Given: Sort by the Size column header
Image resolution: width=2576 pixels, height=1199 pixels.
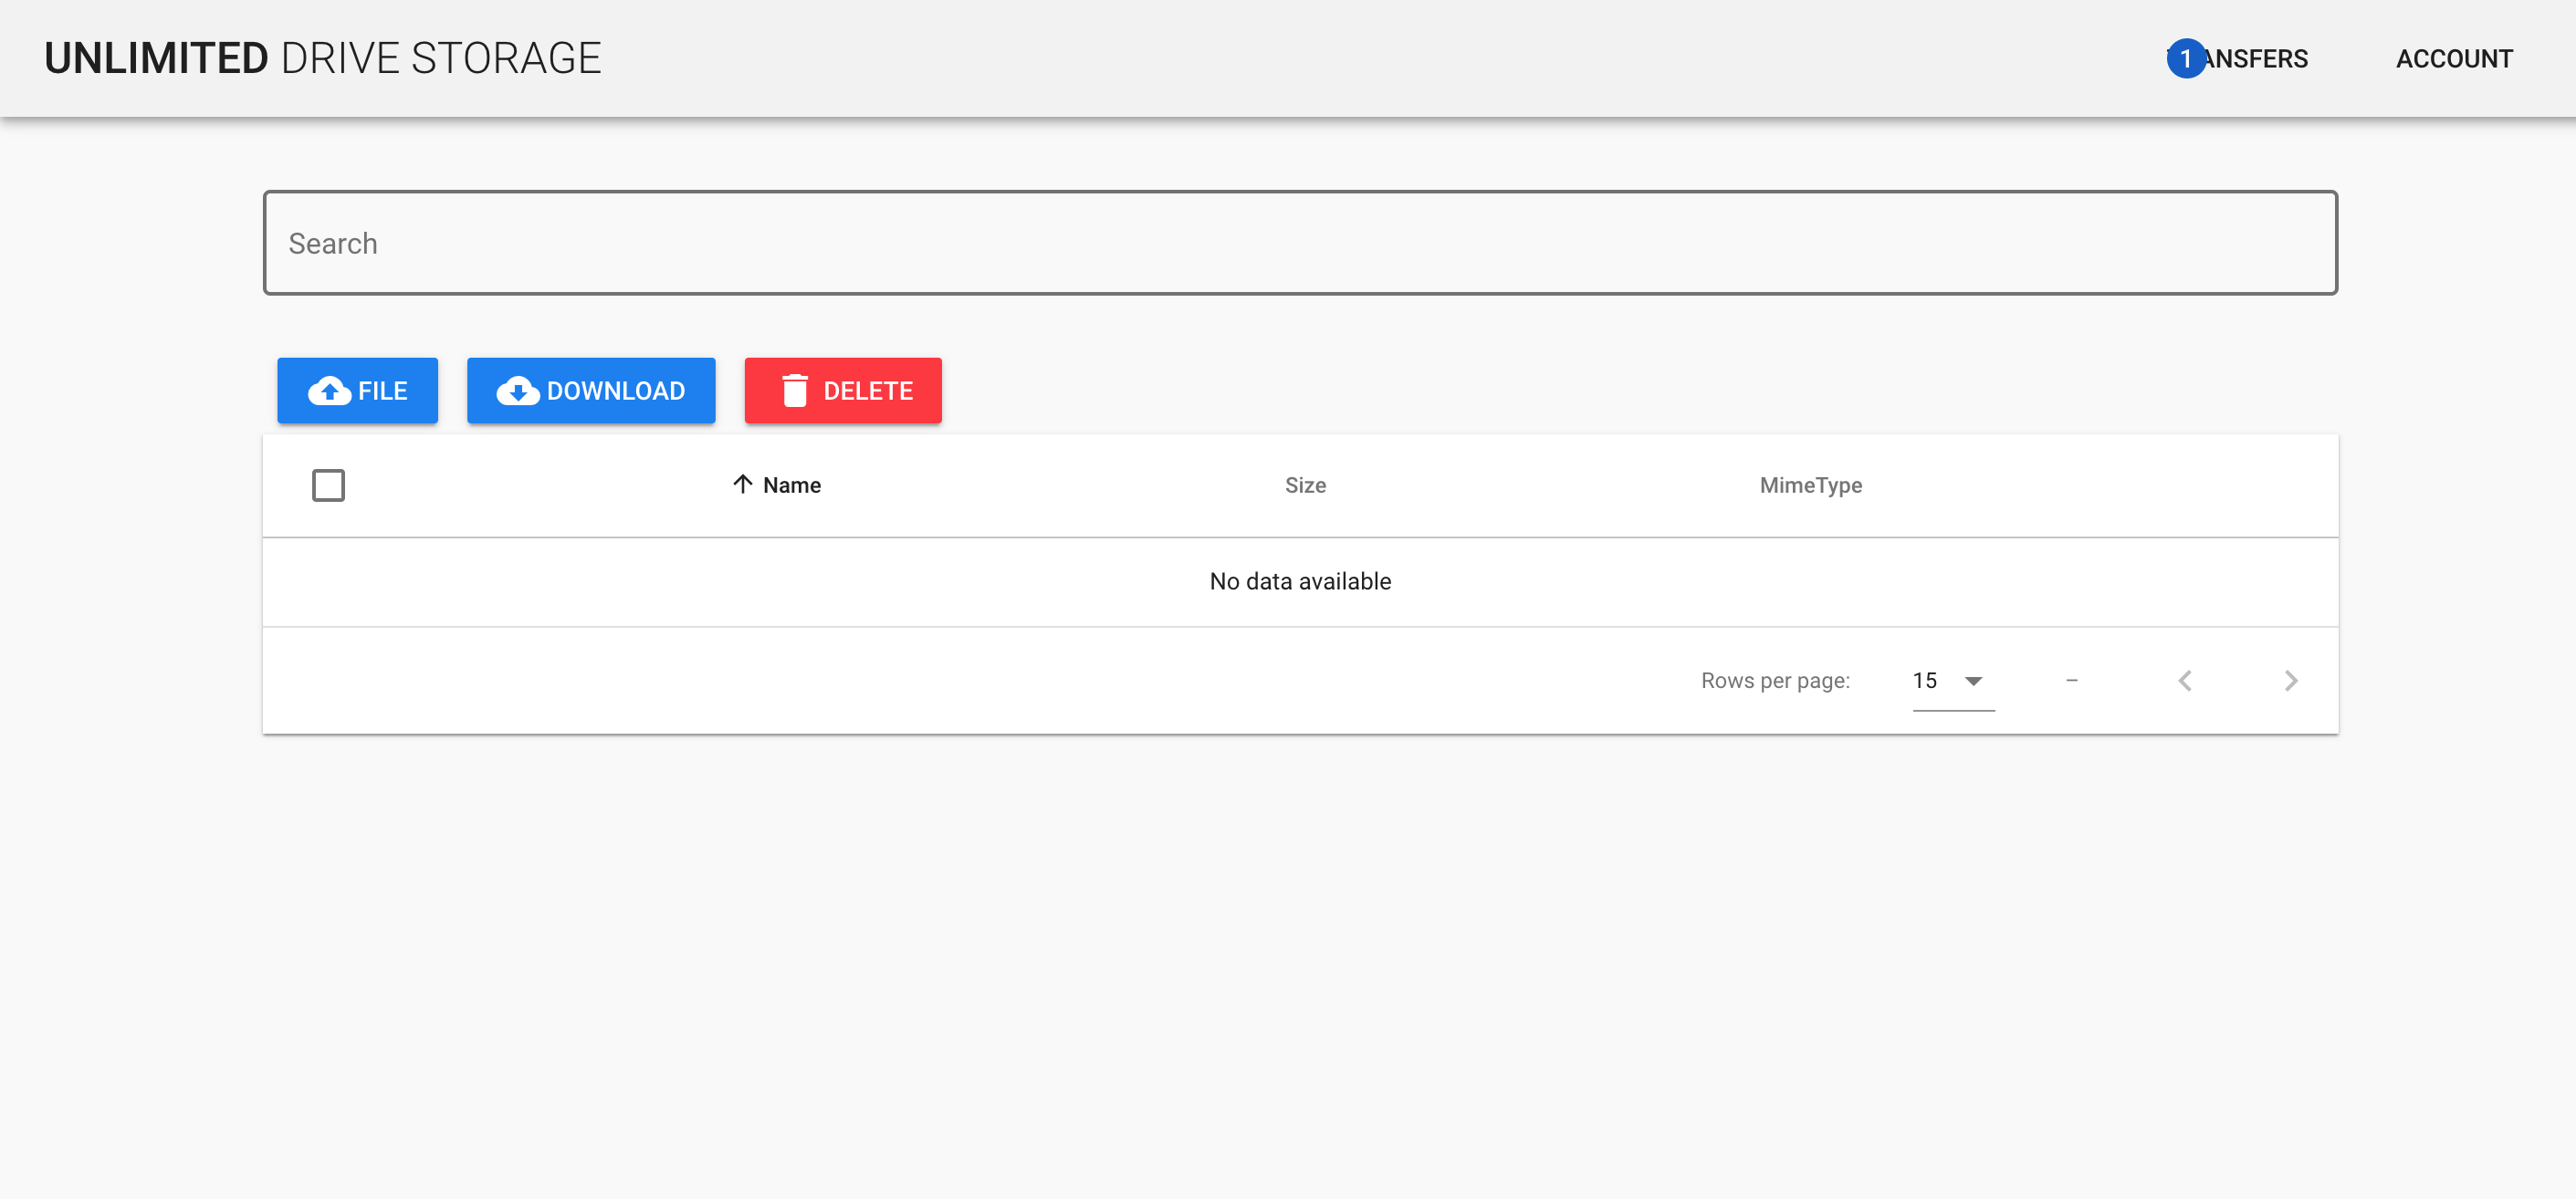Looking at the screenshot, I should click(x=1305, y=485).
